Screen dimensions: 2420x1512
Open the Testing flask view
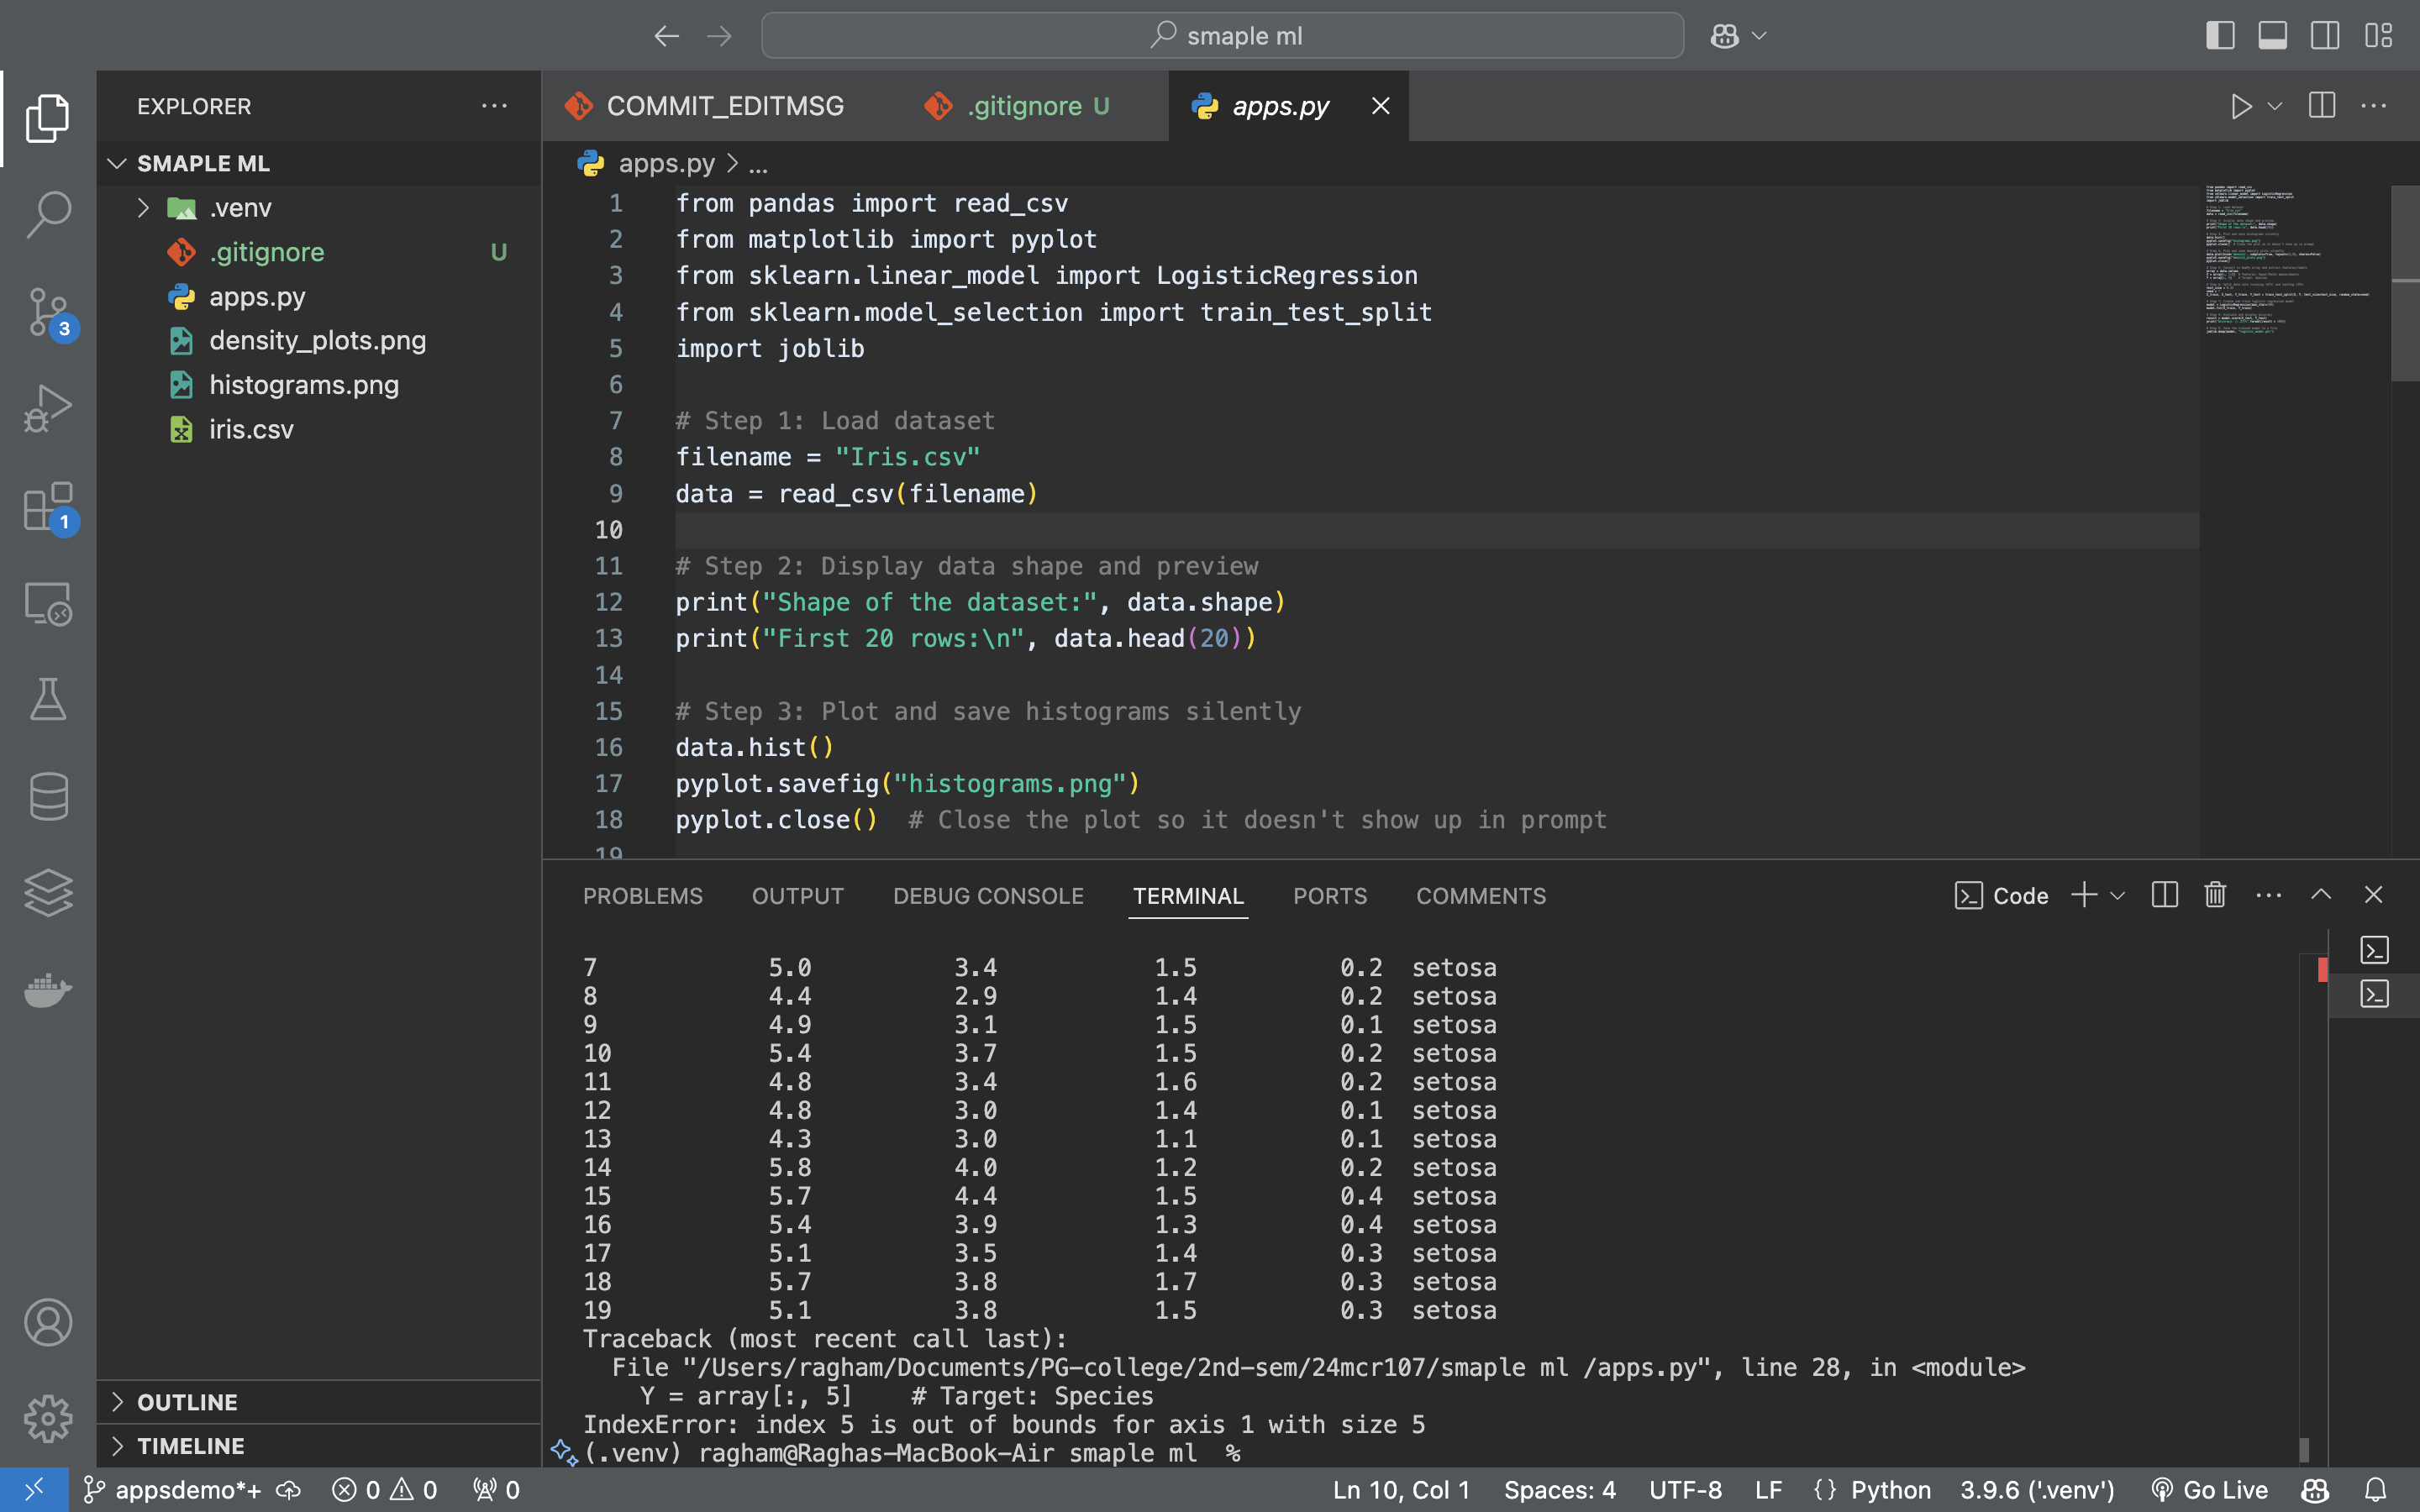[47, 699]
